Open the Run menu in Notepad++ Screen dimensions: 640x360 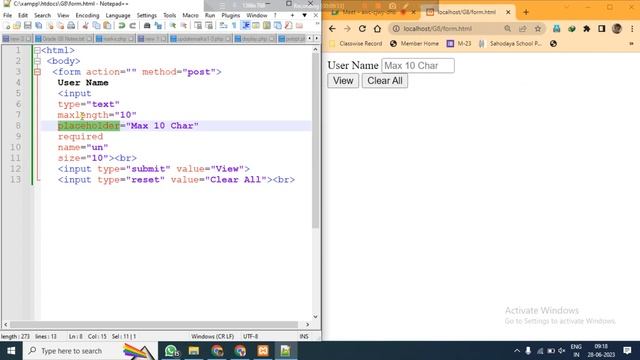tap(210, 15)
